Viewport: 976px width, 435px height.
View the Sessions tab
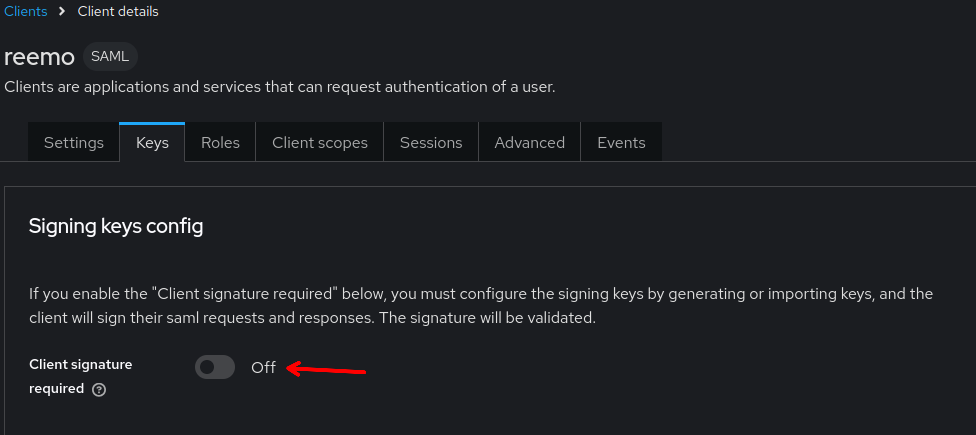point(431,142)
